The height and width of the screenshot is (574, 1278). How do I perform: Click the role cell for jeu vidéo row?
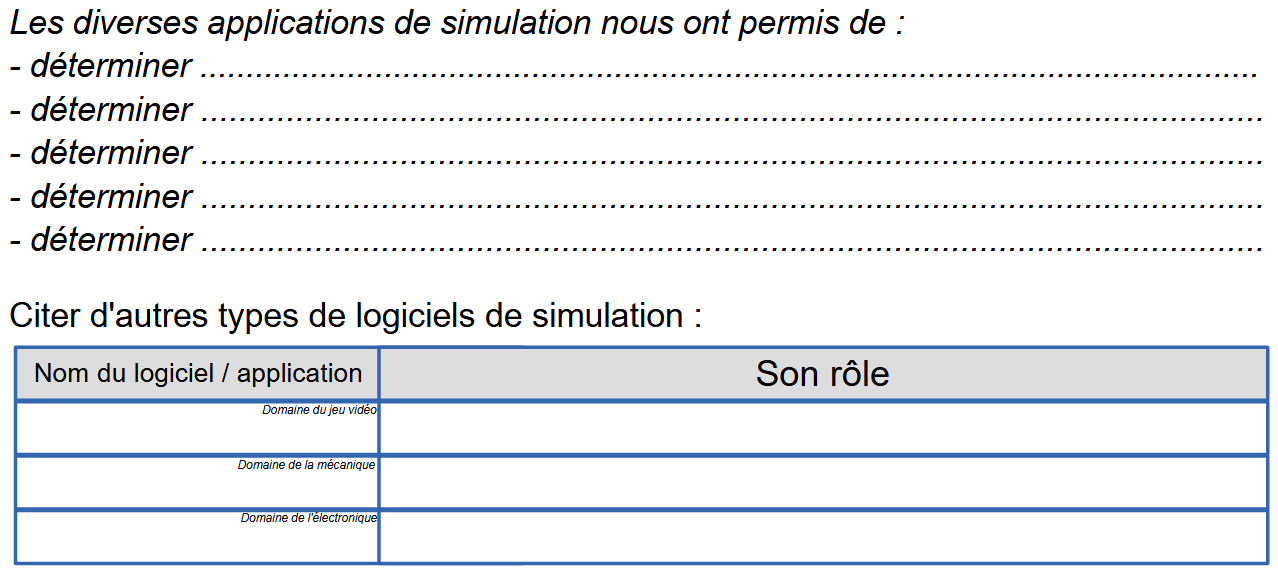(823, 428)
